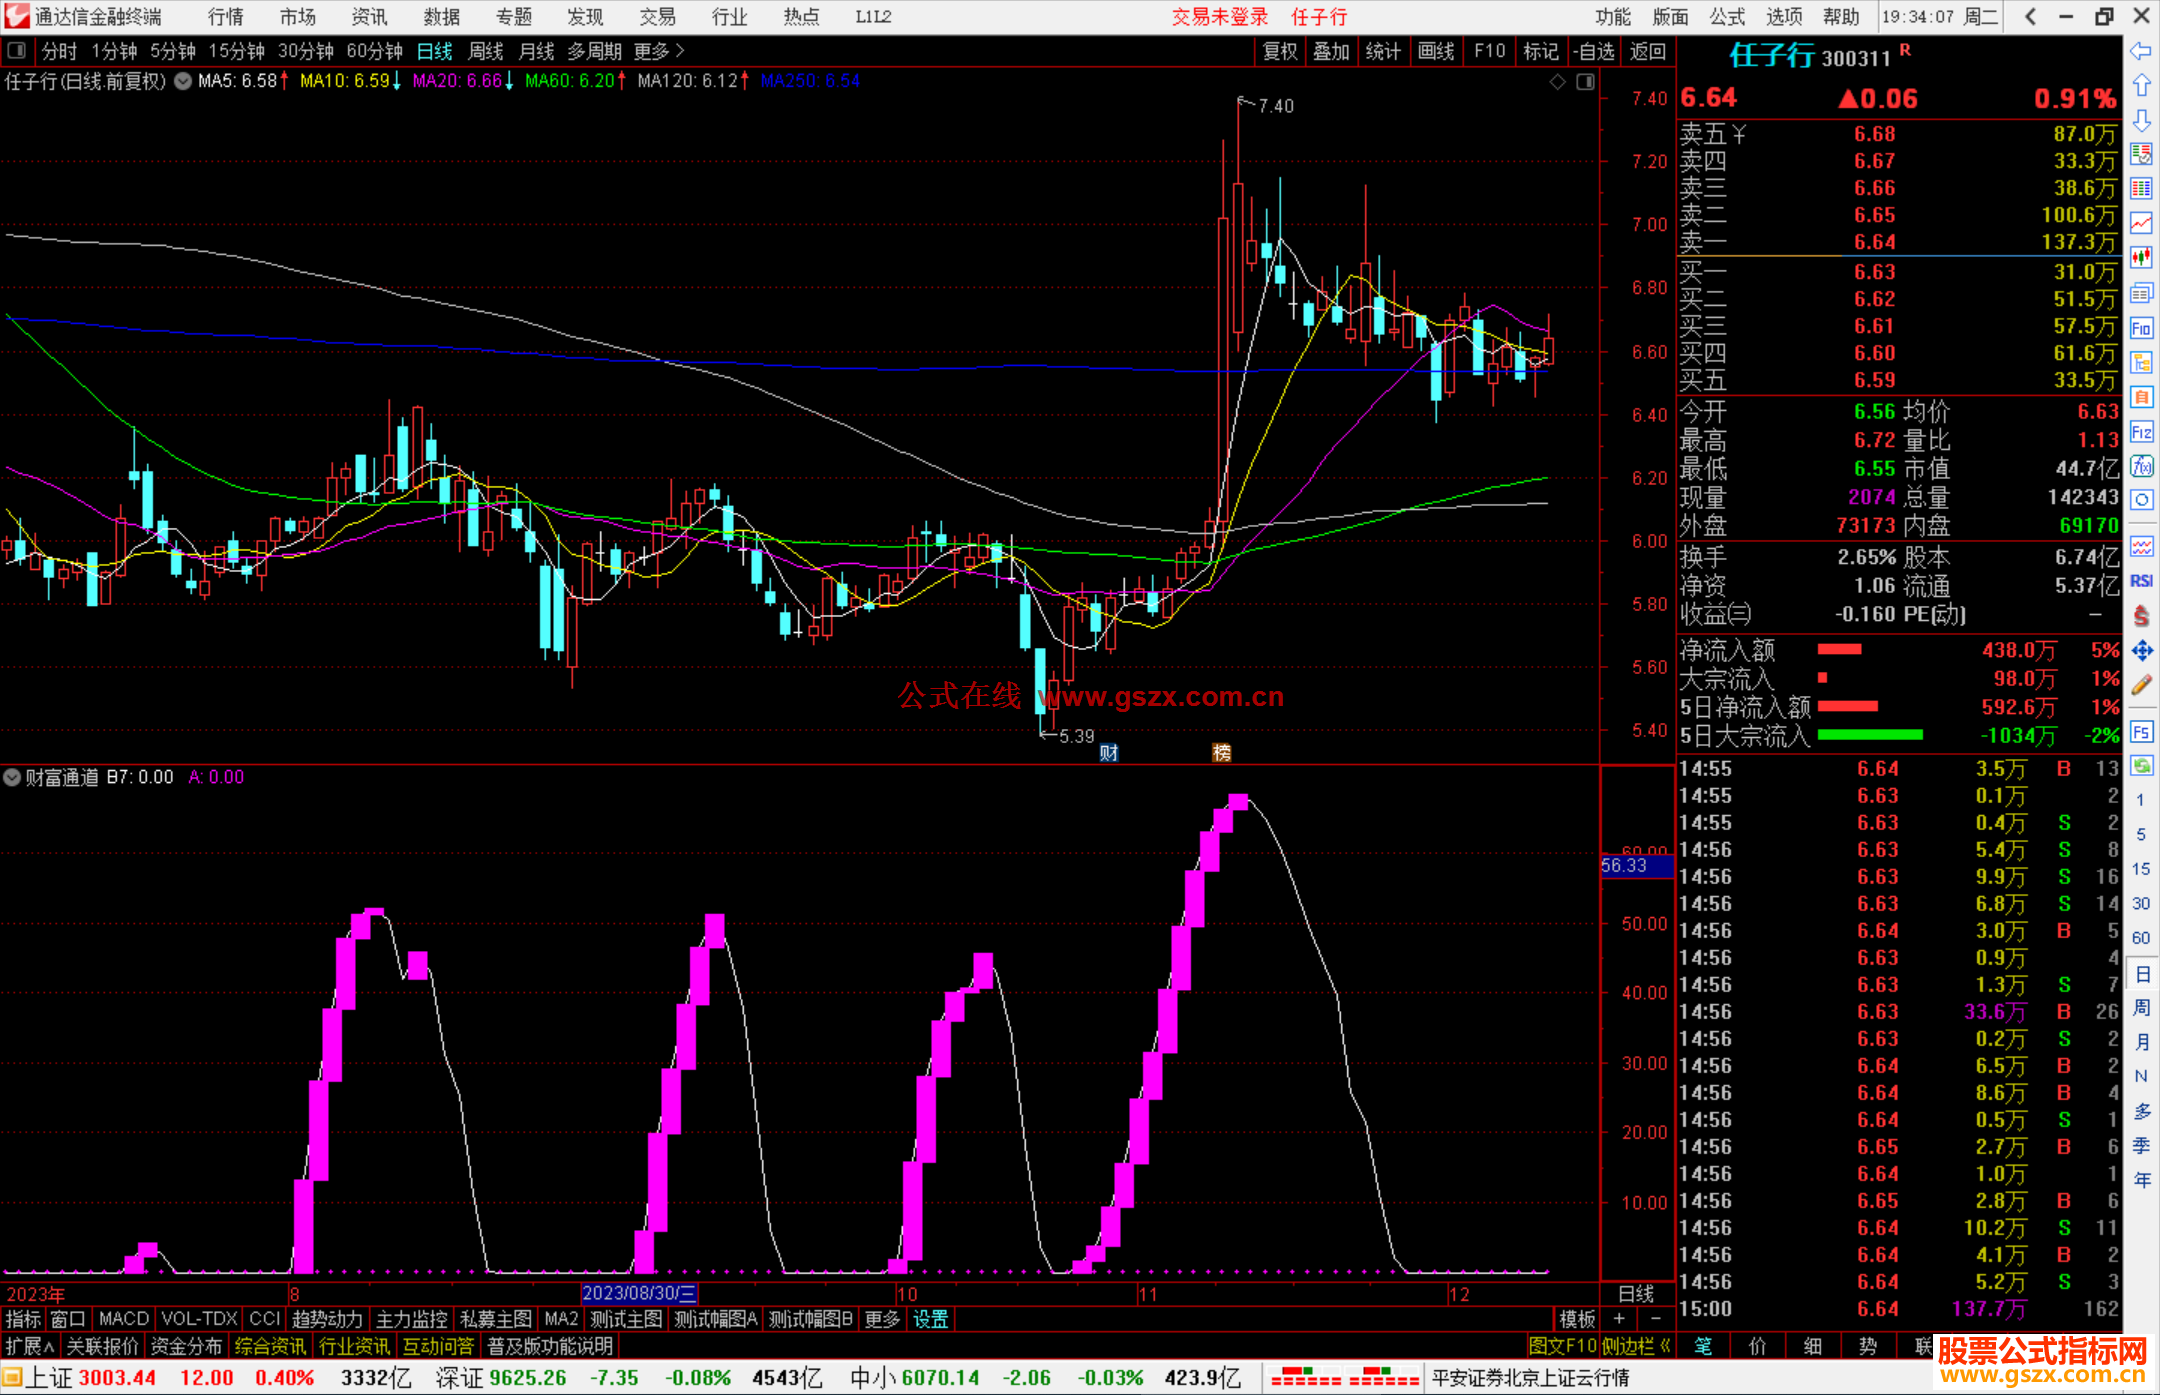Screen dimensions: 2160x1395
Task: Click the RSI indicator sidebar icon
Action: [x=2141, y=581]
